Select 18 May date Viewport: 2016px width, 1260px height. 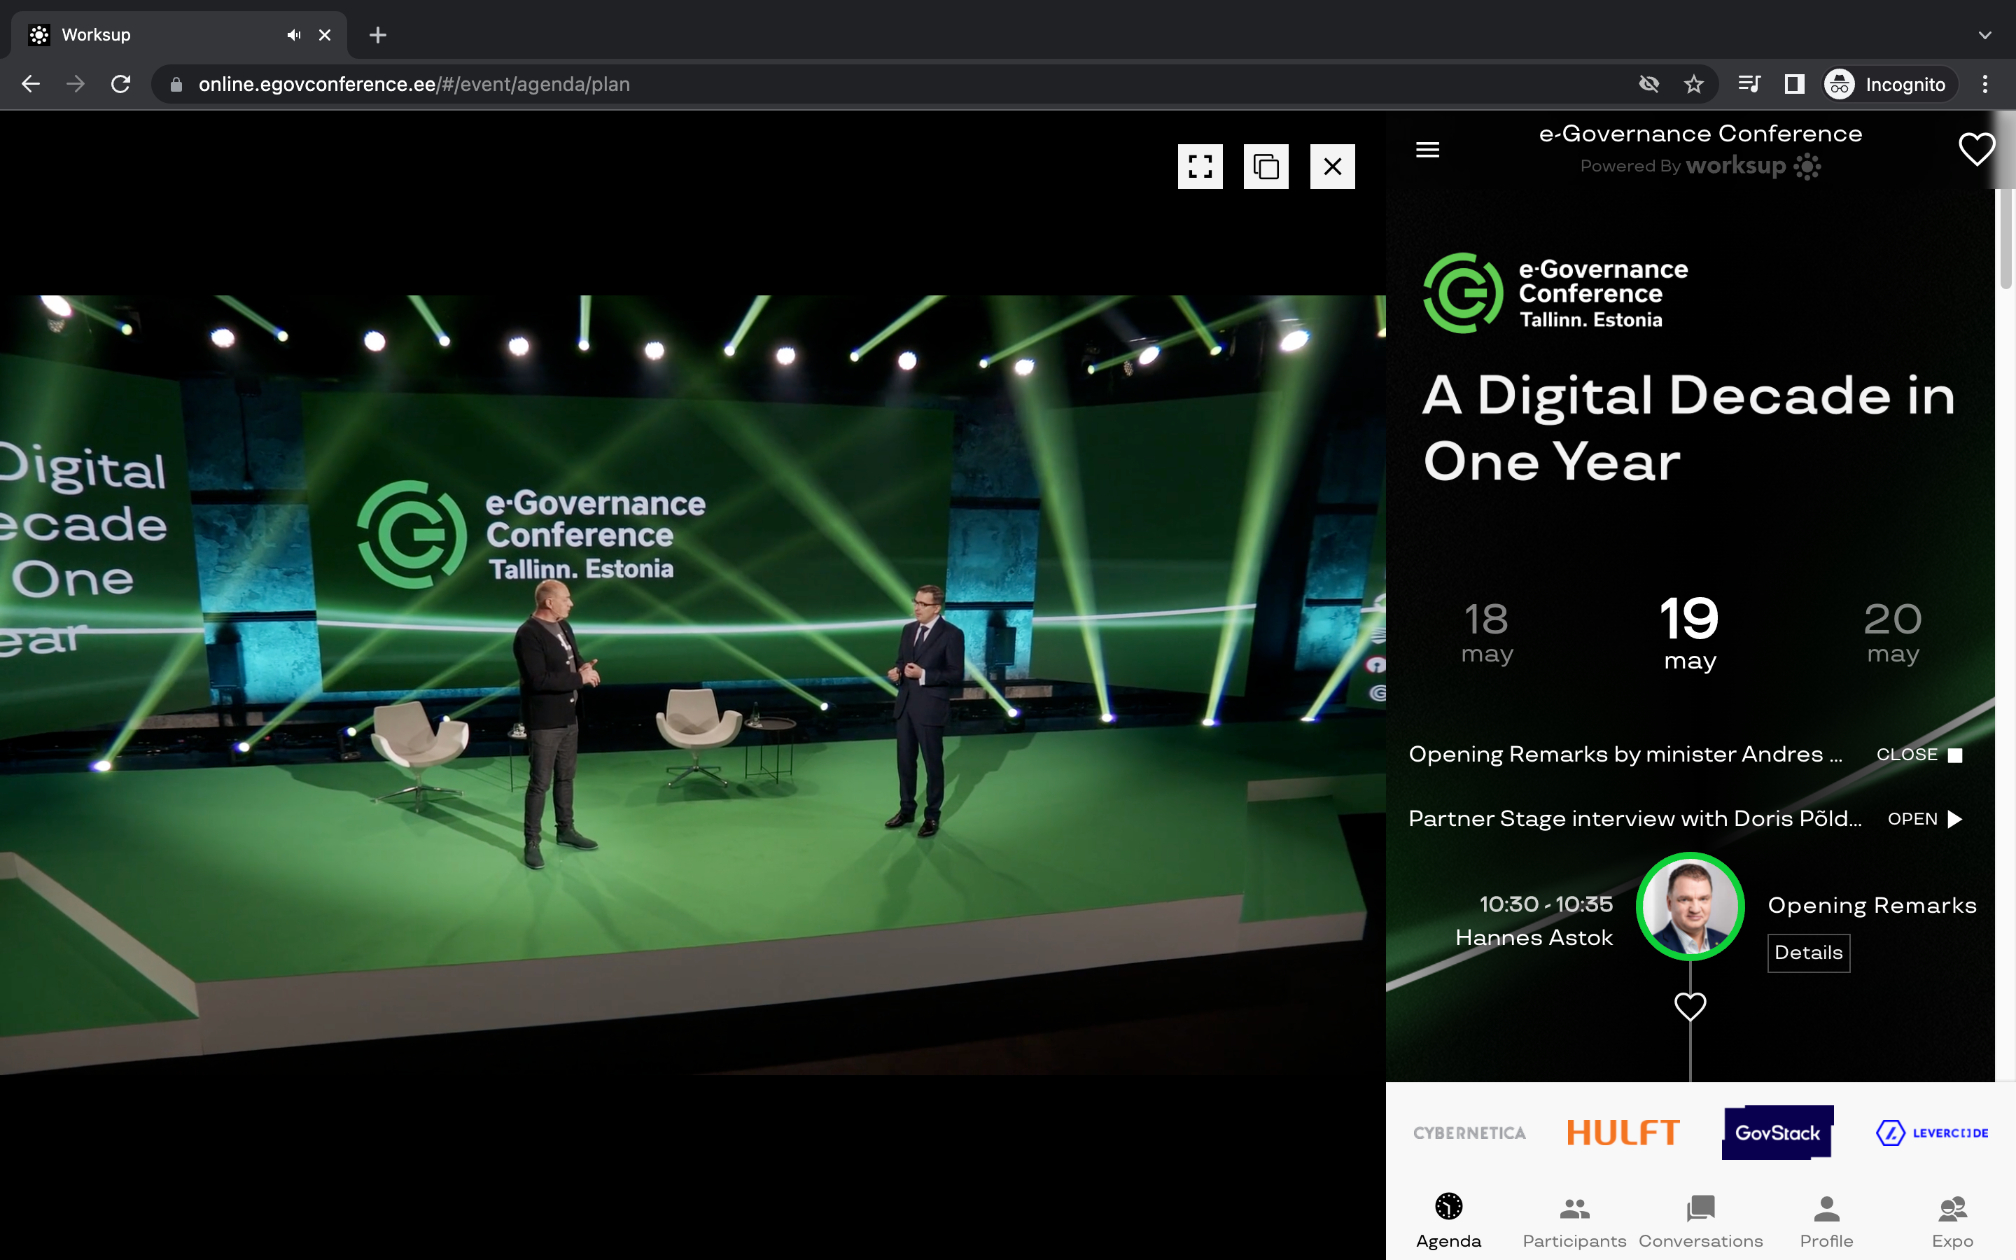(1487, 632)
